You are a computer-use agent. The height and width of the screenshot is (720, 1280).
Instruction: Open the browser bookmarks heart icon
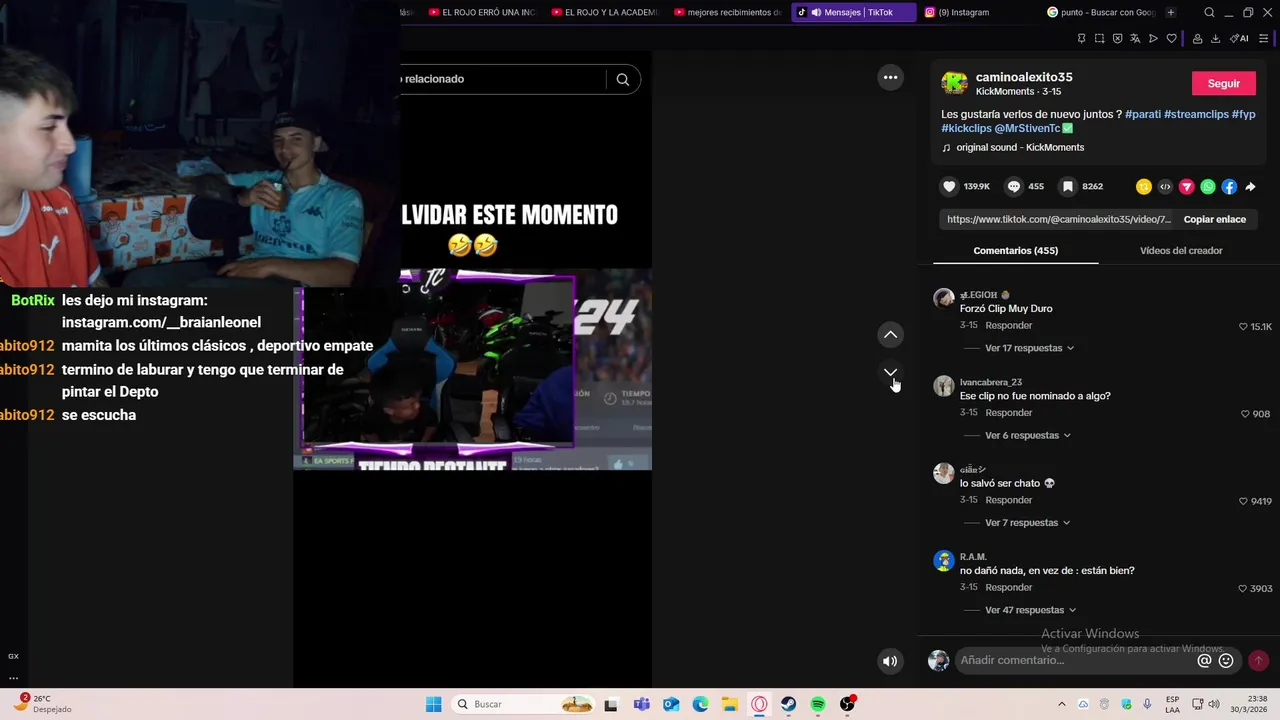point(1171,39)
